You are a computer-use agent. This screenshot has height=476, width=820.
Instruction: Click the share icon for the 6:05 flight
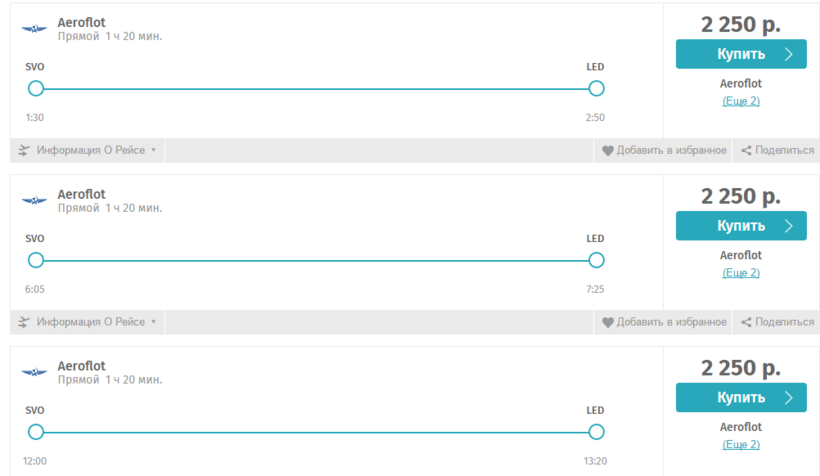(x=746, y=322)
